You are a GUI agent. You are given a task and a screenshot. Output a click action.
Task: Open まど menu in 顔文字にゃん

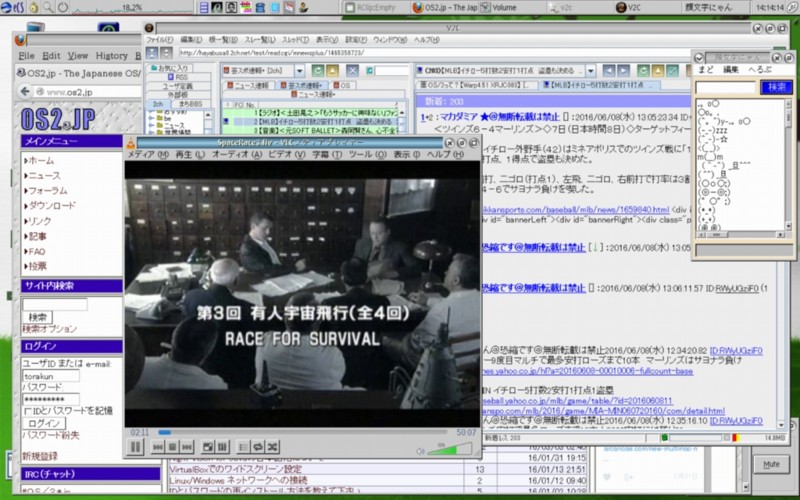pos(706,70)
